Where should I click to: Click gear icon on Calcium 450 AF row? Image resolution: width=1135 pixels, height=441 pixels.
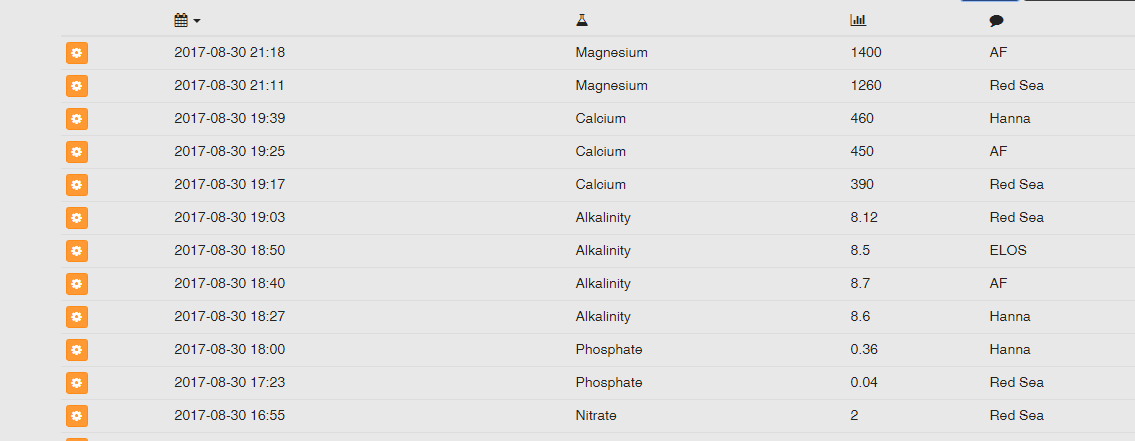(77, 152)
